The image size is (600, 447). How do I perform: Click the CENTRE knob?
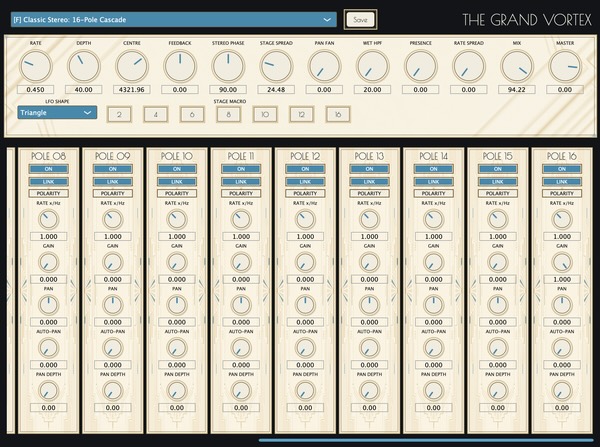point(132,66)
